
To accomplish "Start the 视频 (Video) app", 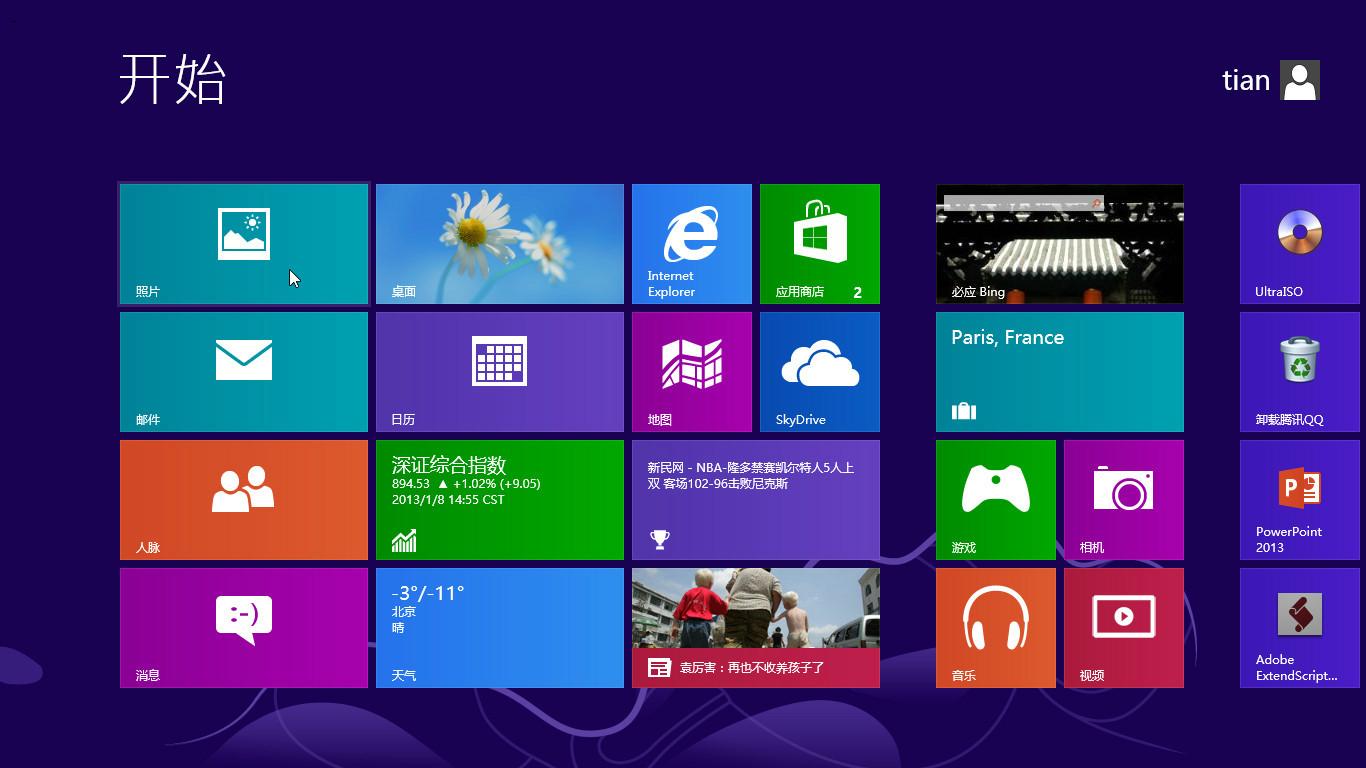I will (1124, 627).
